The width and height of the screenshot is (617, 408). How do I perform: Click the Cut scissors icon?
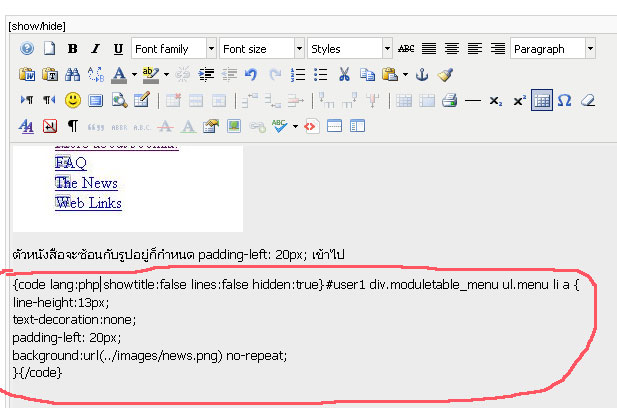[344, 74]
